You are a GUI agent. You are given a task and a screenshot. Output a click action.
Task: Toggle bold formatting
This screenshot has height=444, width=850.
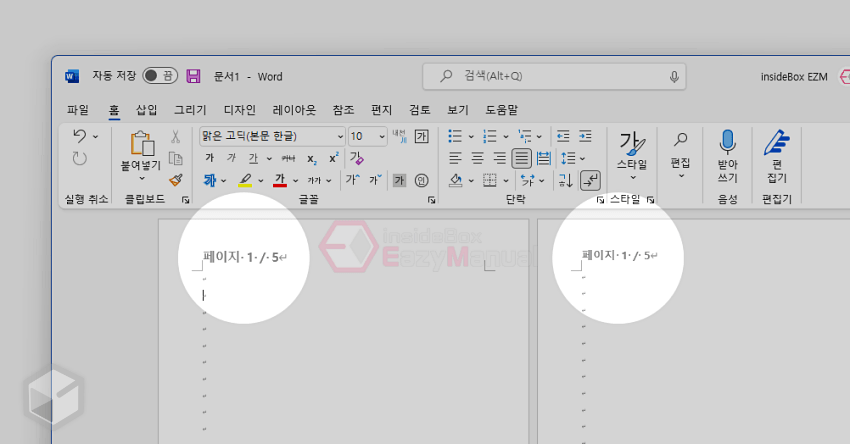(x=210, y=158)
